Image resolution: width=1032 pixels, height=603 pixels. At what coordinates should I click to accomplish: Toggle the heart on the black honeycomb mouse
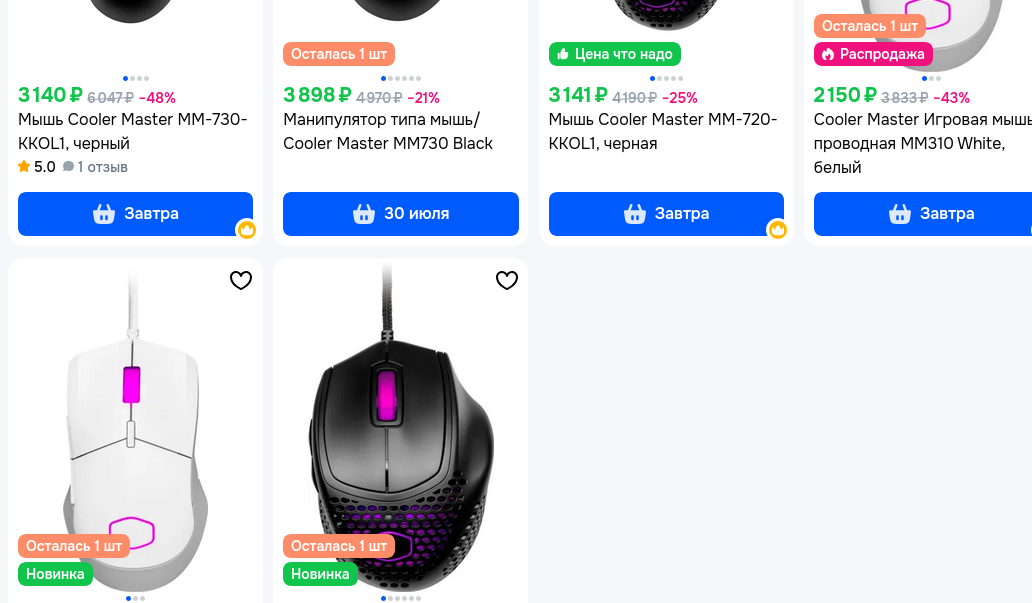pyautogui.click(x=507, y=280)
